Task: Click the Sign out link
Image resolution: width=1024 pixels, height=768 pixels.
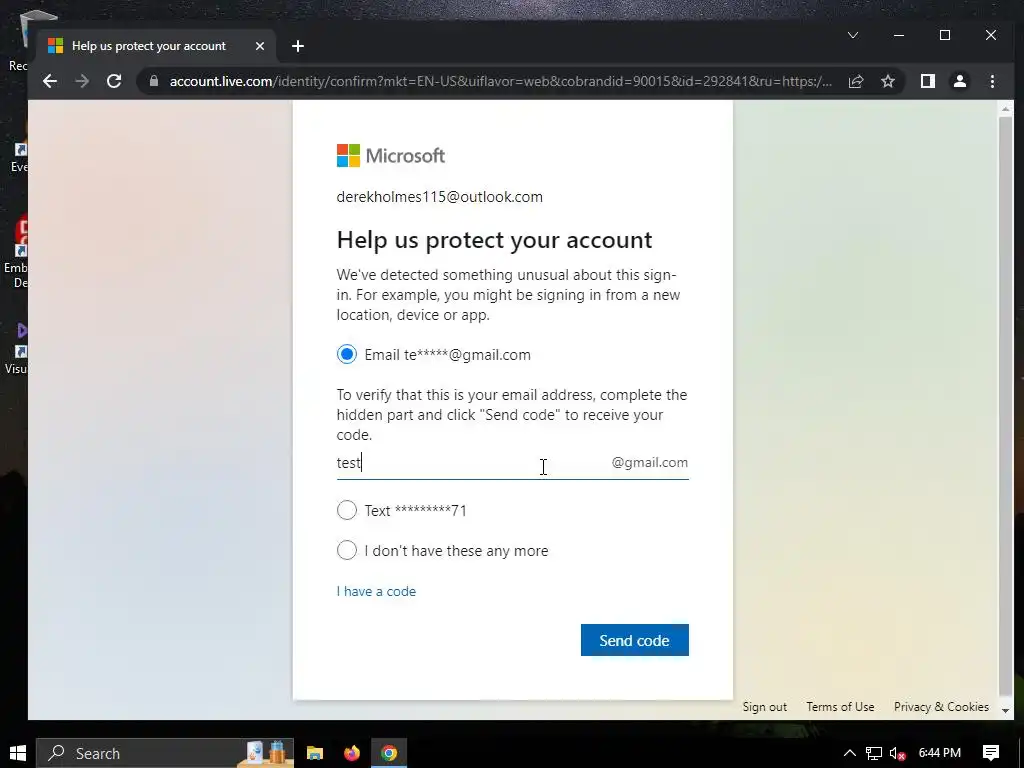Action: click(764, 707)
